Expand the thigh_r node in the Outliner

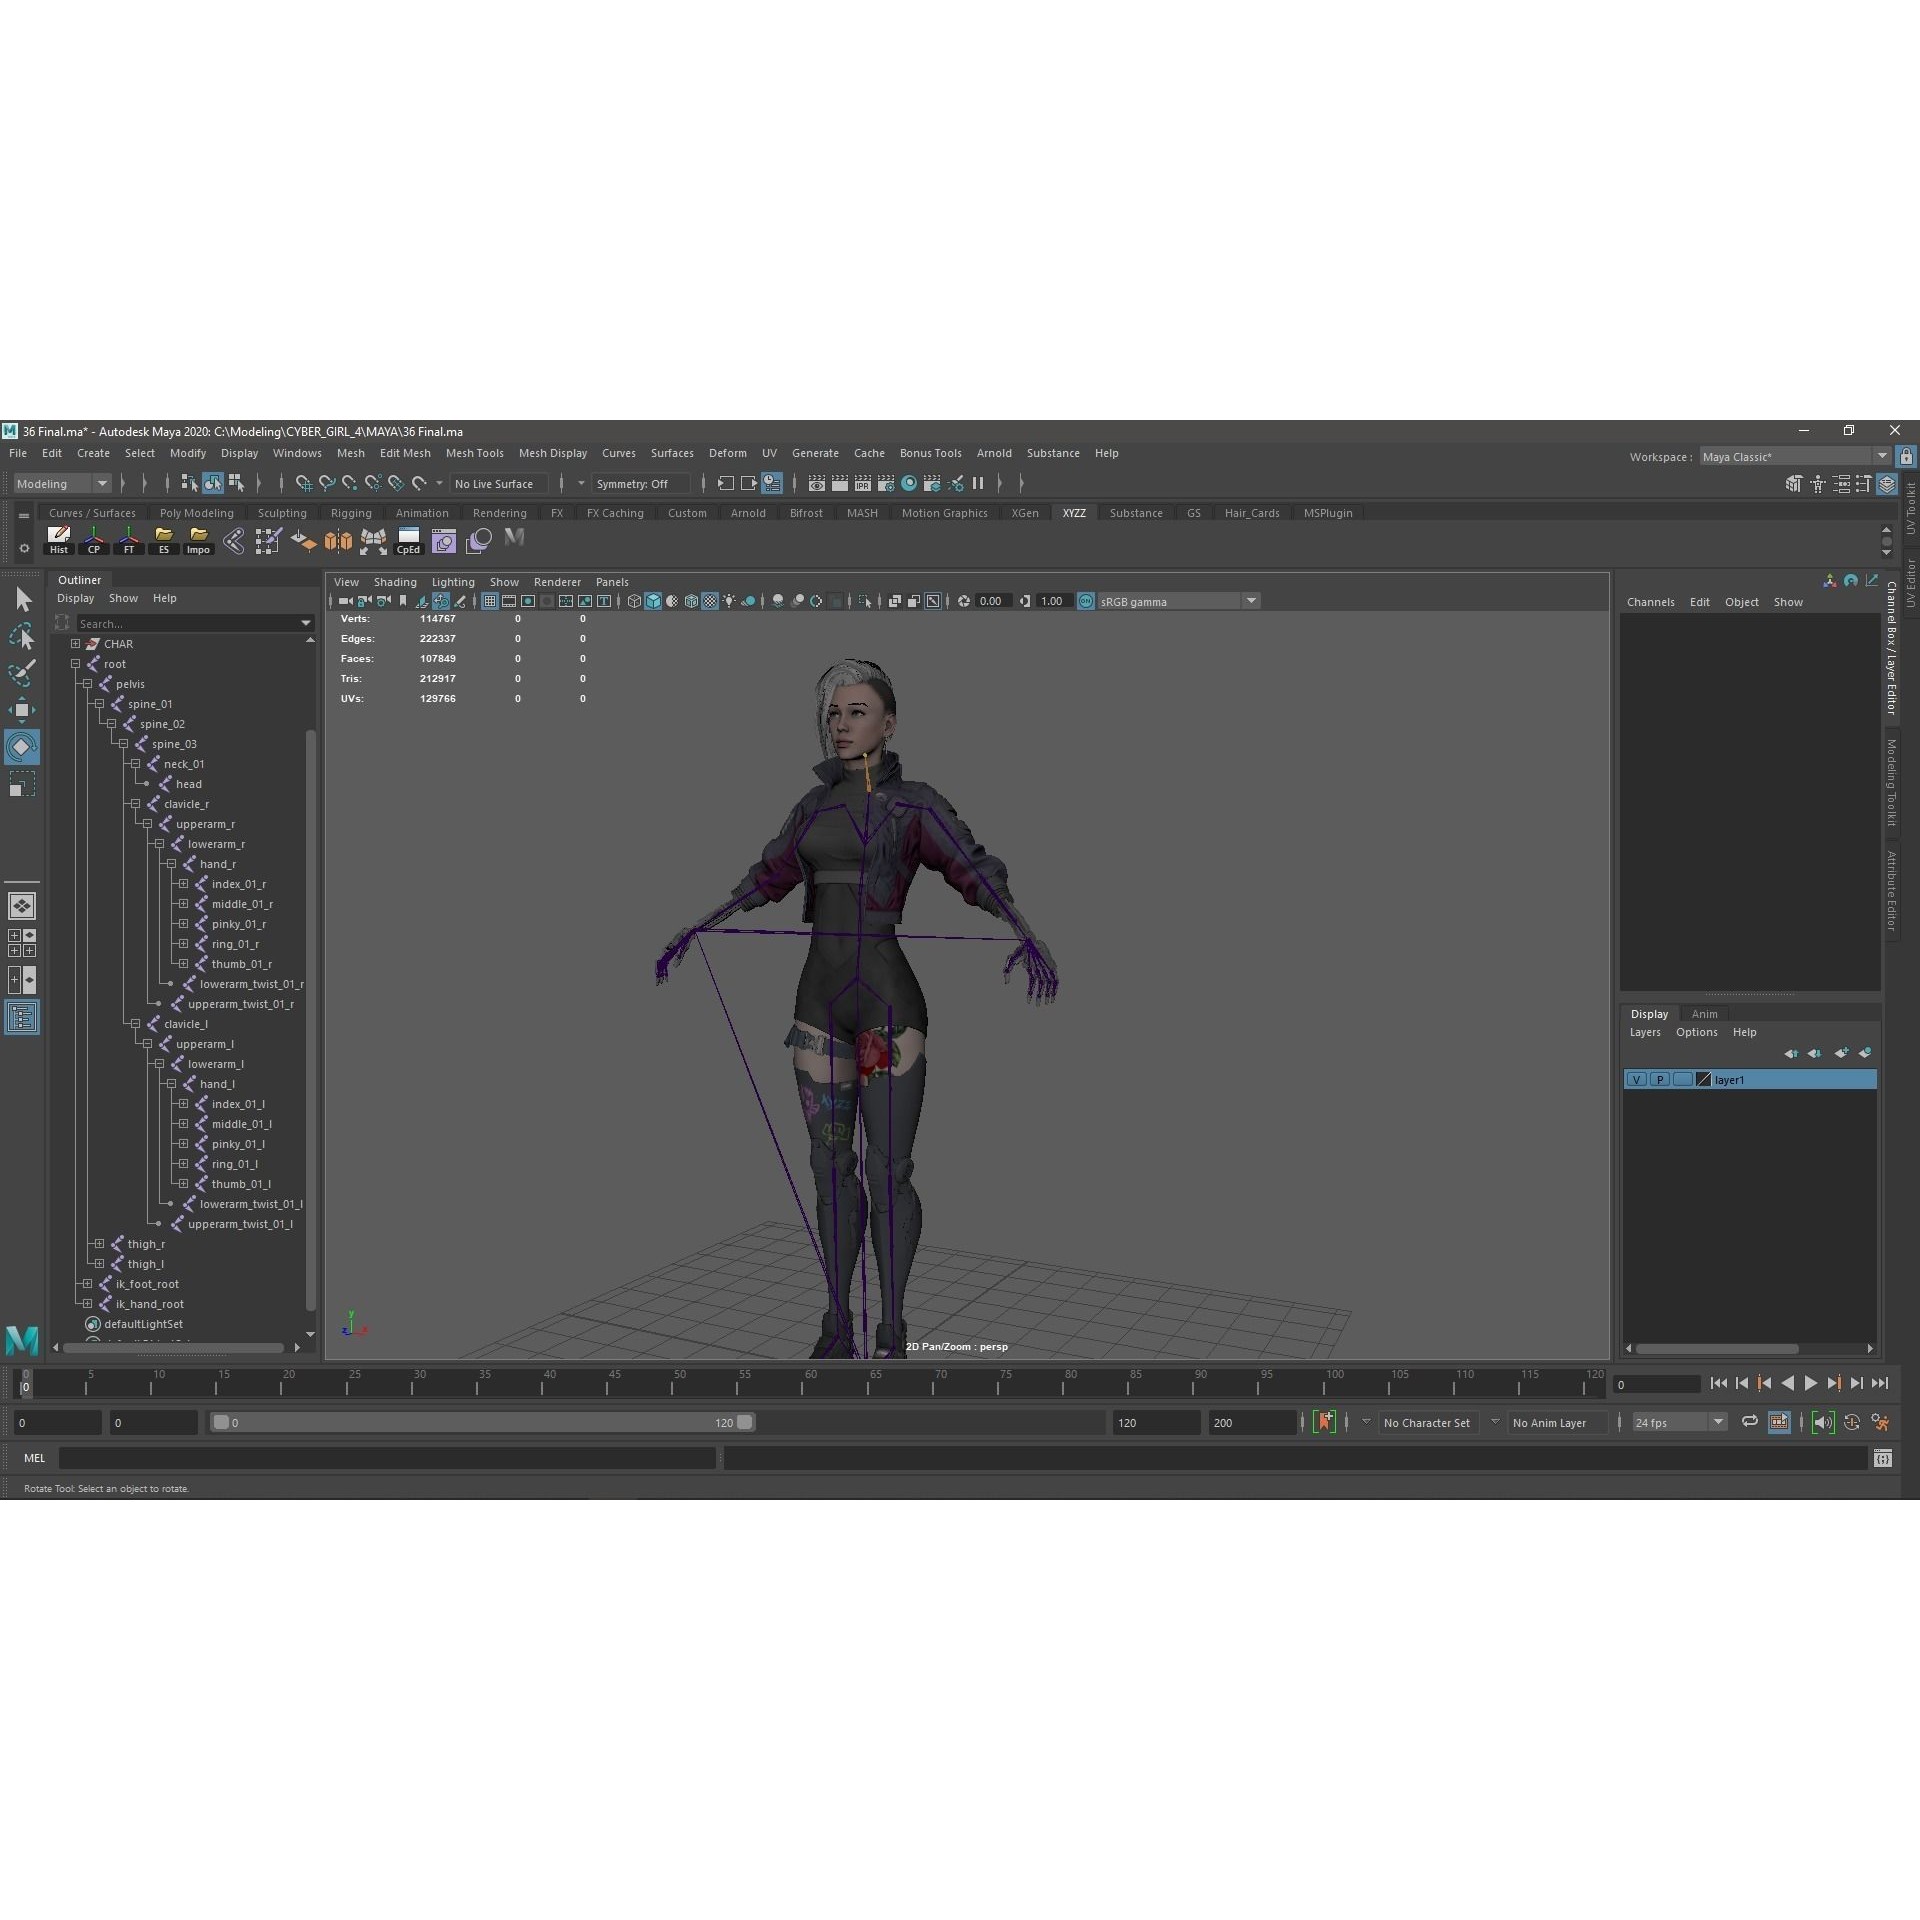[97, 1244]
